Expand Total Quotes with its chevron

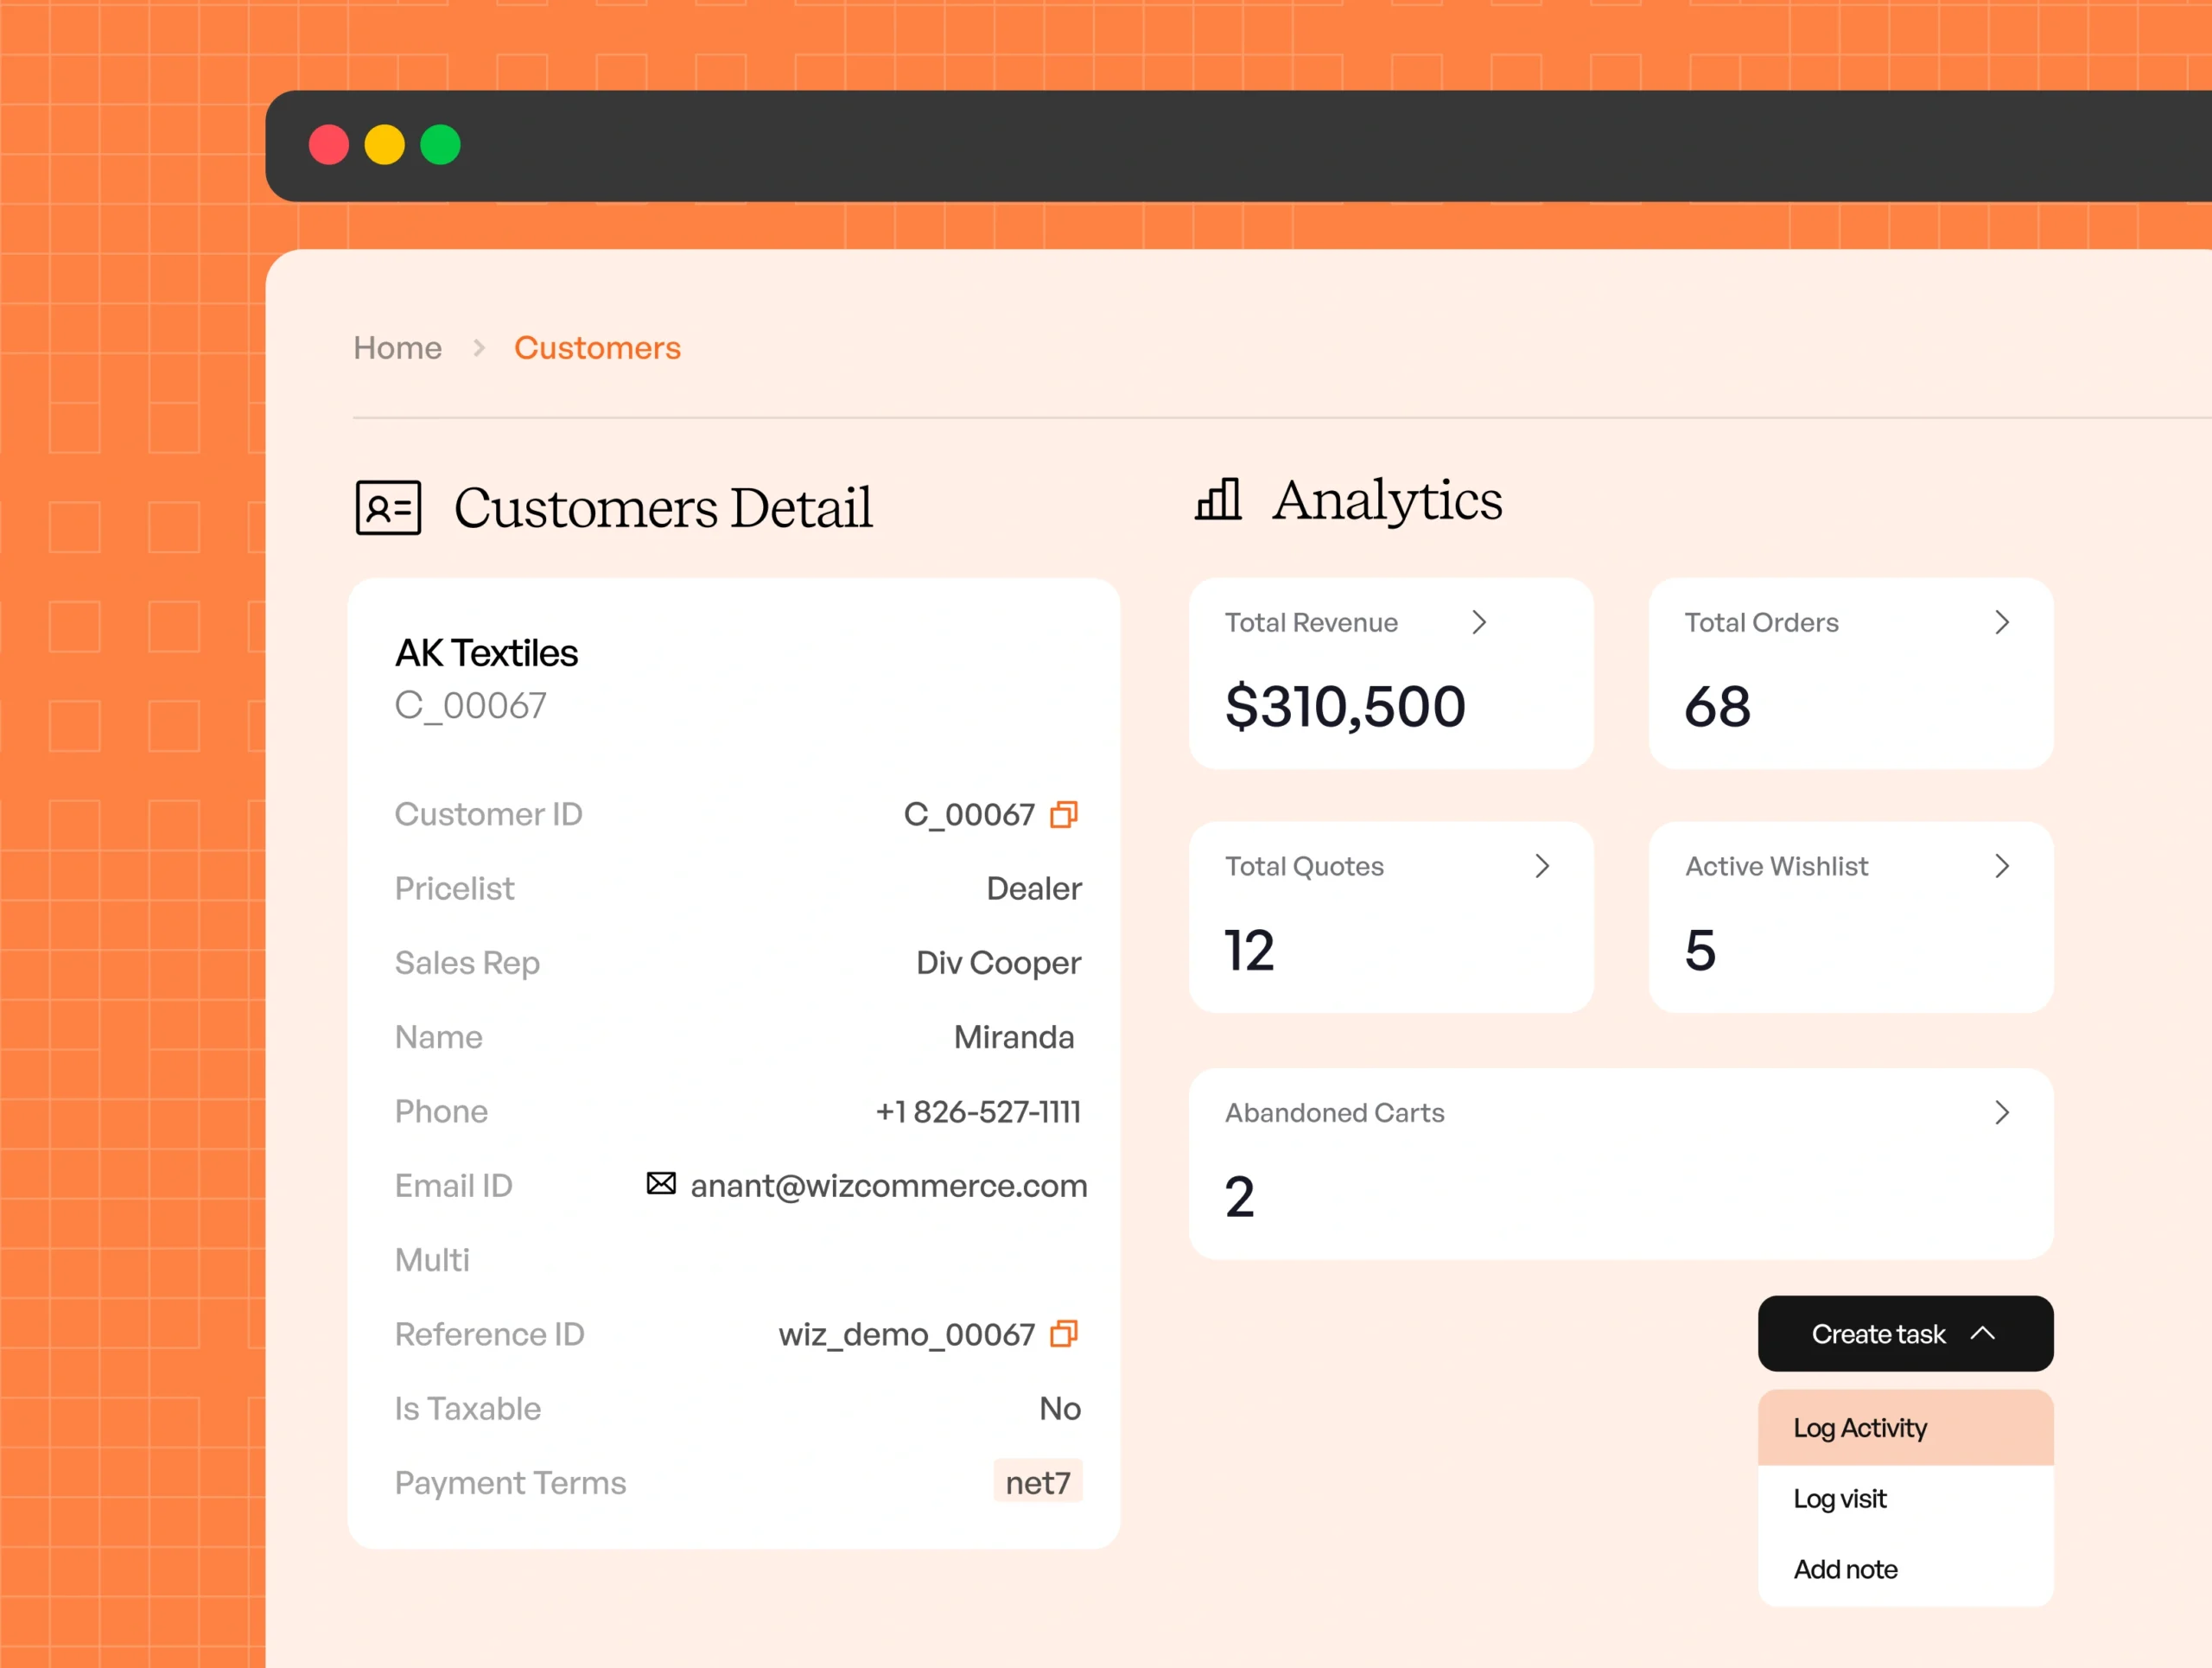(x=1542, y=866)
